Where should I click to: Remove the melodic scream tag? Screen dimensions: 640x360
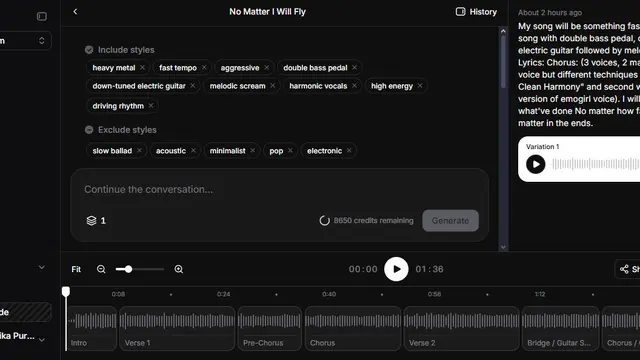click(x=273, y=86)
